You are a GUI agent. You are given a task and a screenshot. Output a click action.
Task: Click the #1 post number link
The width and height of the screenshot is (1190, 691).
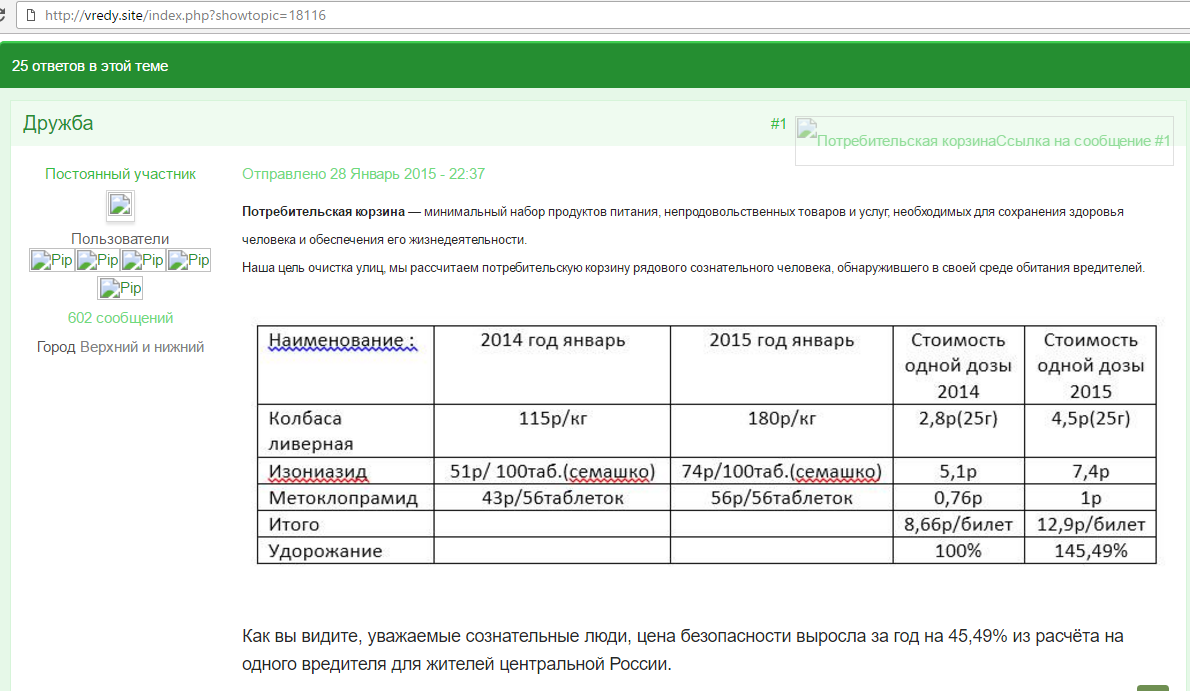click(778, 124)
